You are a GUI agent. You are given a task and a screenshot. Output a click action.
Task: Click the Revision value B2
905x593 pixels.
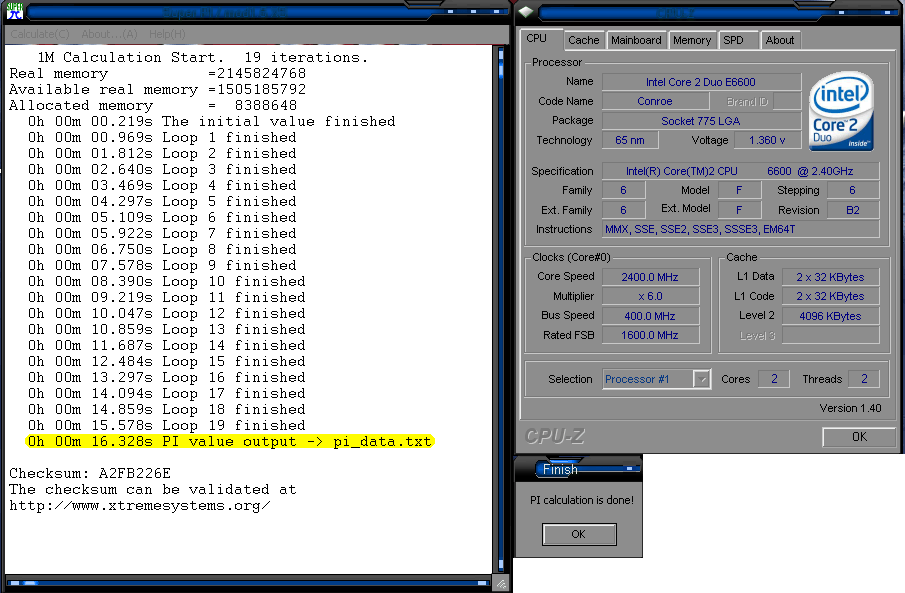(x=852, y=210)
